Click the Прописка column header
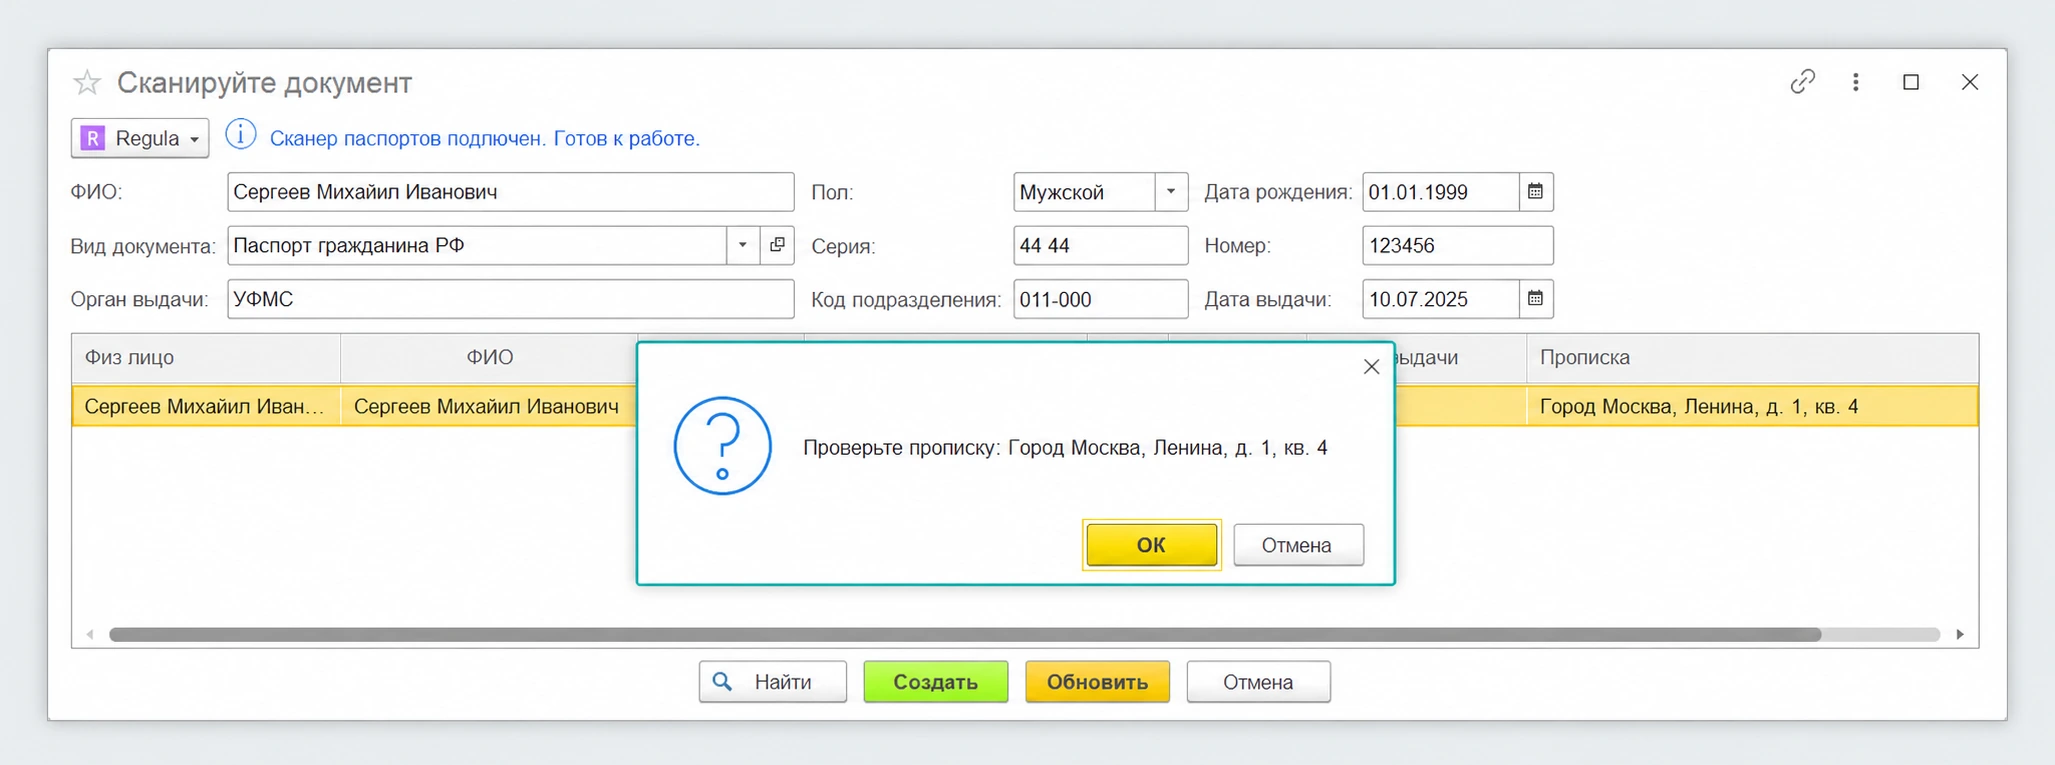The height and width of the screenshot is (765, 2055). pyautogui.click(x=1752, y=358)
